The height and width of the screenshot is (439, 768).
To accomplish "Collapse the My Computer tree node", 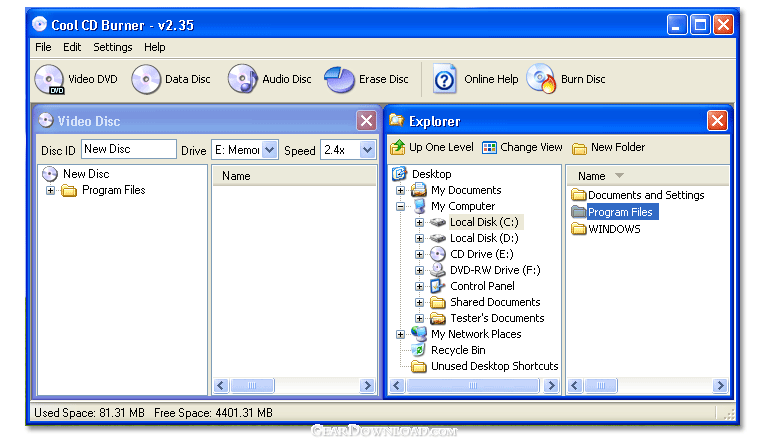I will [x=400, y=206].
